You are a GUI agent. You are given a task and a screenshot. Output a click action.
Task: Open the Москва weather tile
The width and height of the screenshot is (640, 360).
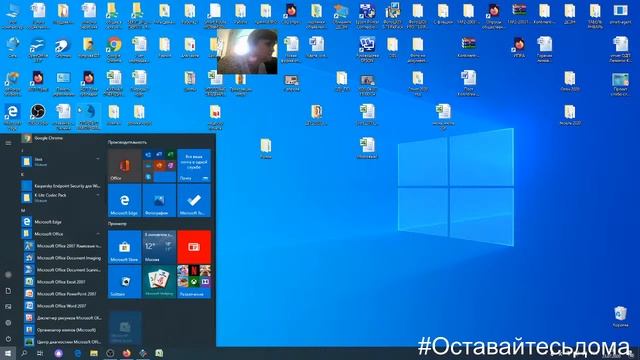point(159,247)
